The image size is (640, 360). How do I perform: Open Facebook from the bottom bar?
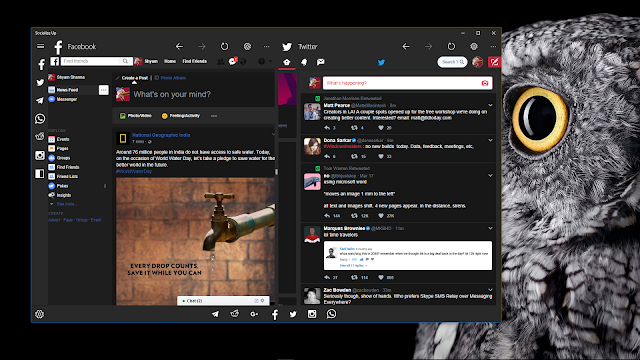(x=275, y=314)
